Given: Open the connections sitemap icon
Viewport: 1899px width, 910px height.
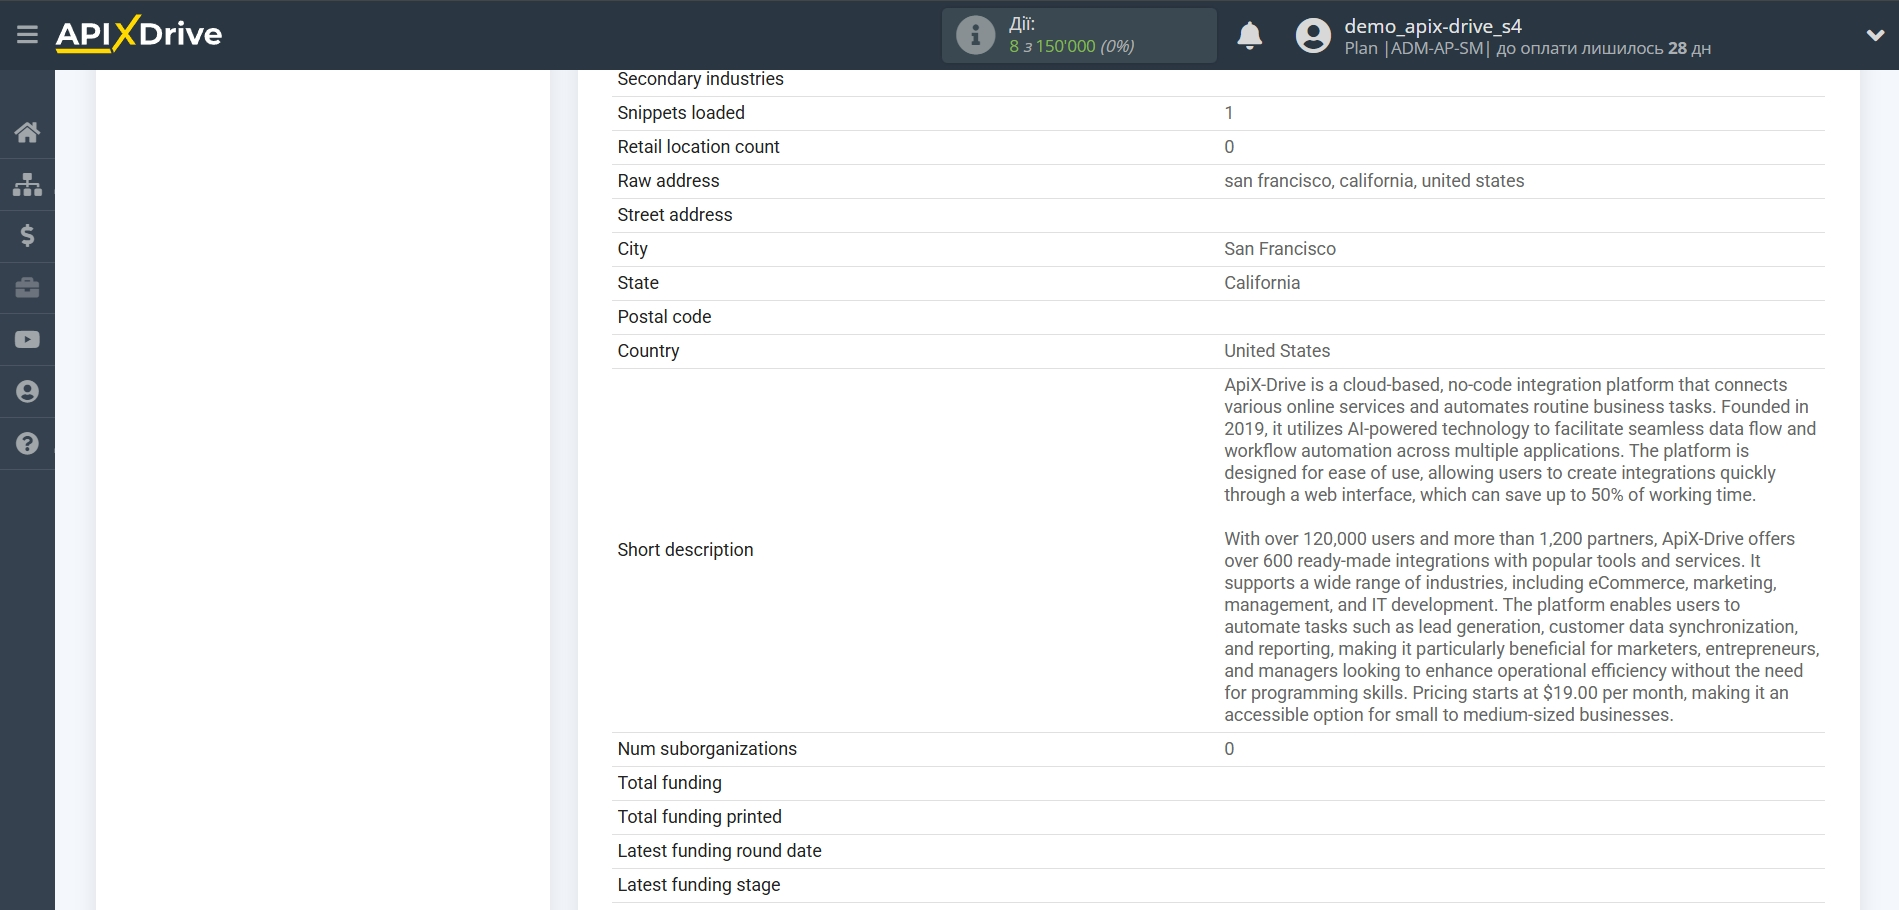Looking at the screenshot, I should 27,184.
